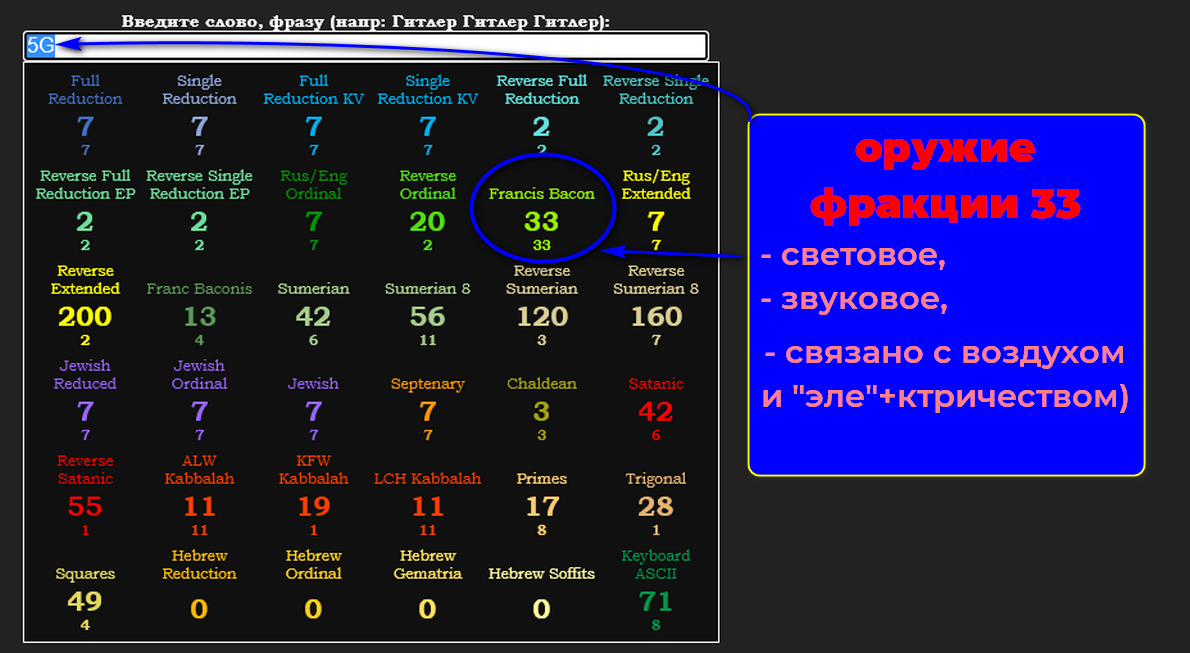Click the value 19 under KFW Kabbalah

click(313, 506)
